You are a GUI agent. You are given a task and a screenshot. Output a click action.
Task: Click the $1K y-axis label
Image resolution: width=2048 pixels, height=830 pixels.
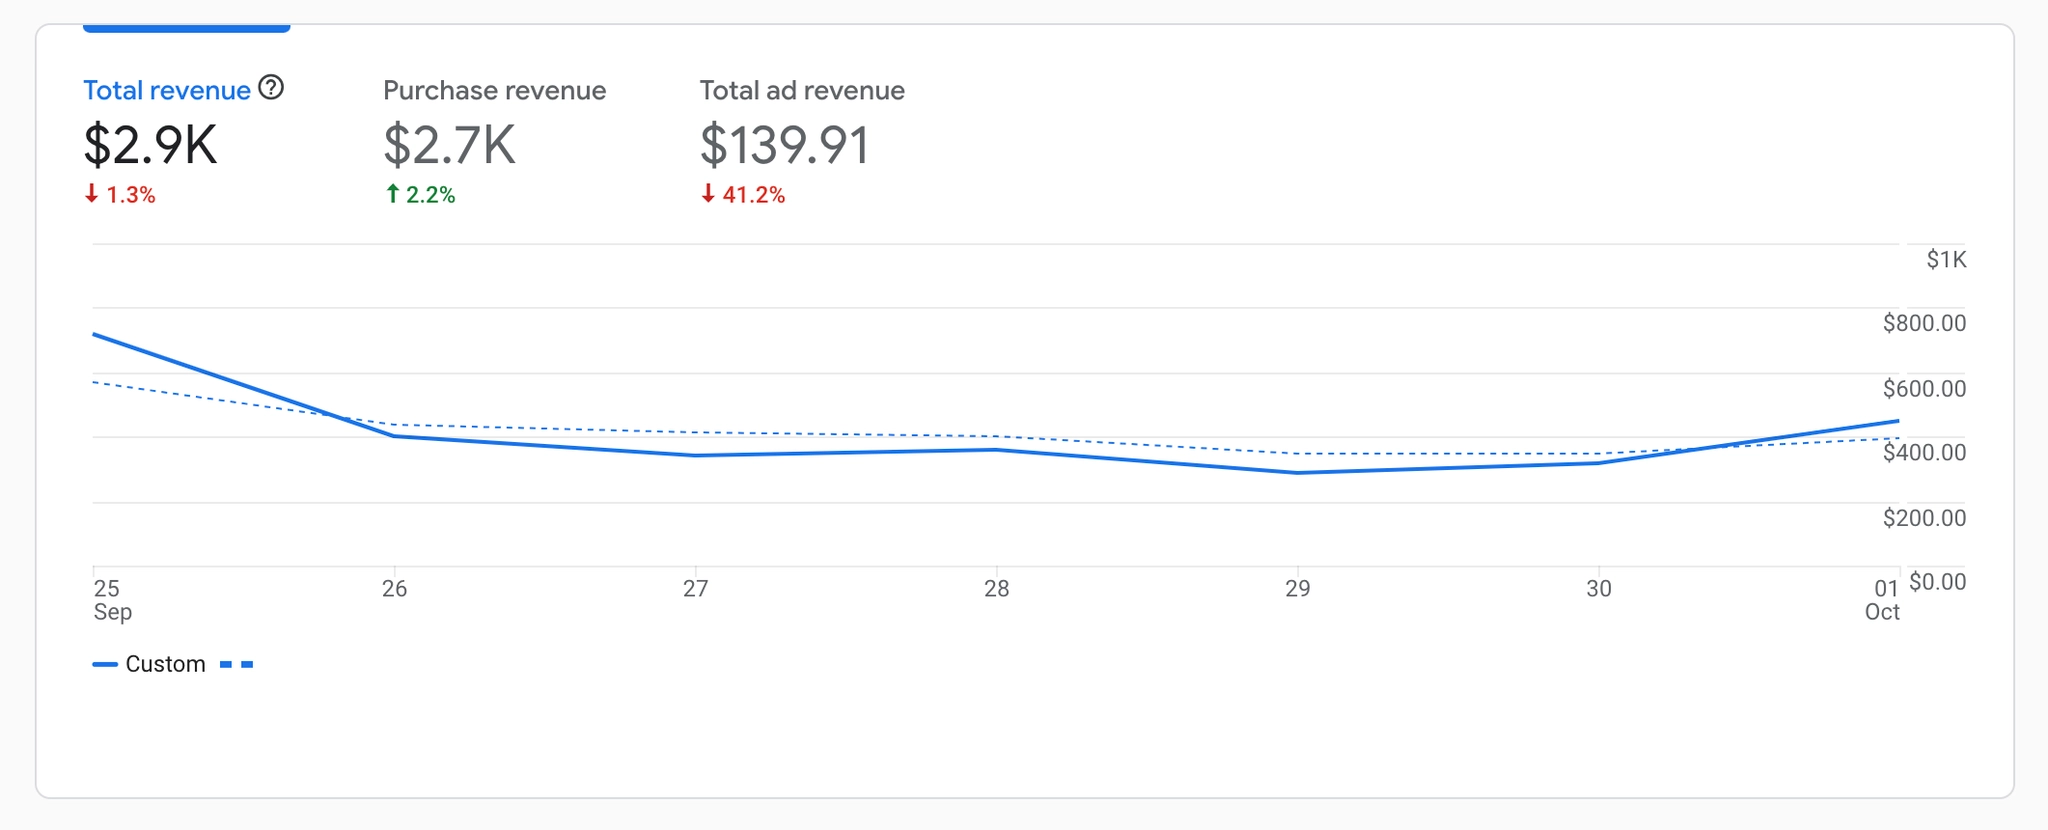(x=1945, y=260)
